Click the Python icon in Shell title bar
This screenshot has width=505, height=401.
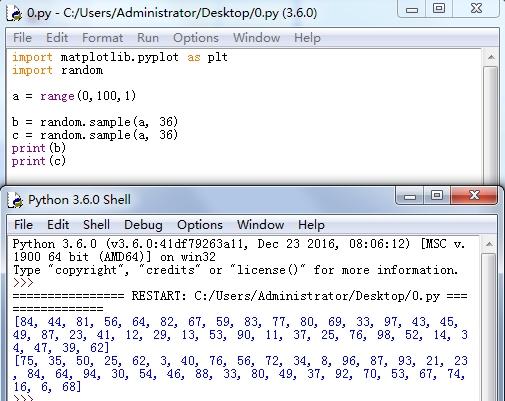pos(15,200)
